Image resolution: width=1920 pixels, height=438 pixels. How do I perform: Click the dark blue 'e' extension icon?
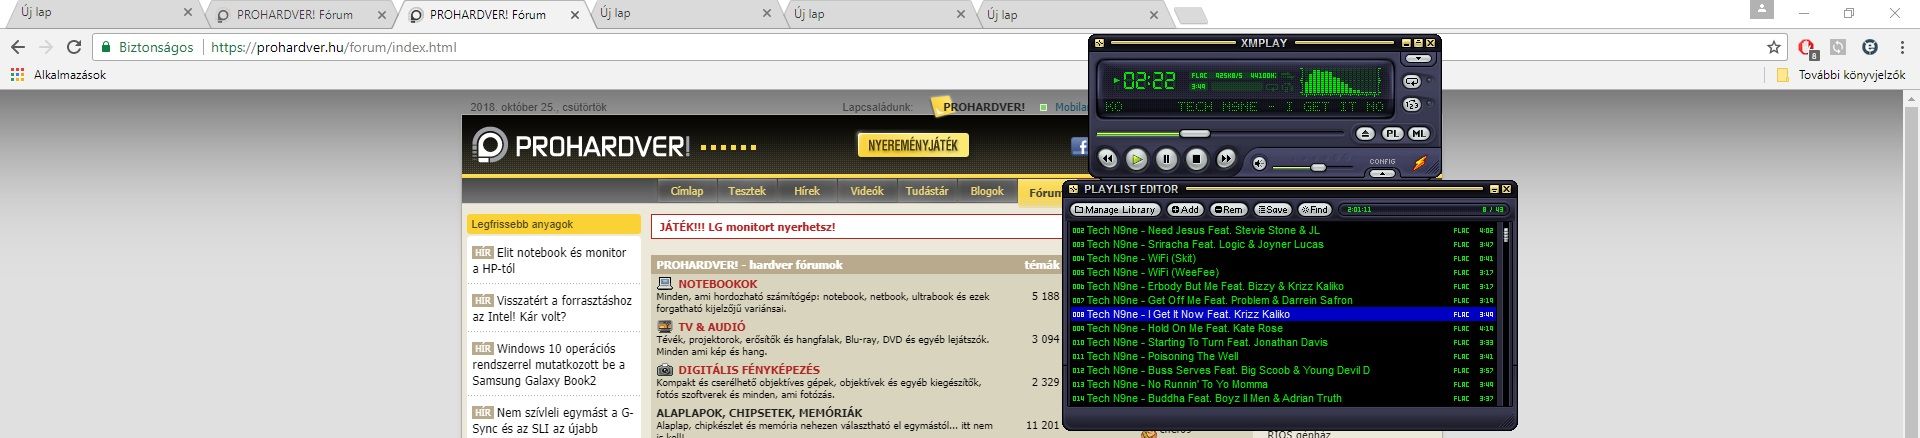(x=1869, y=47)
